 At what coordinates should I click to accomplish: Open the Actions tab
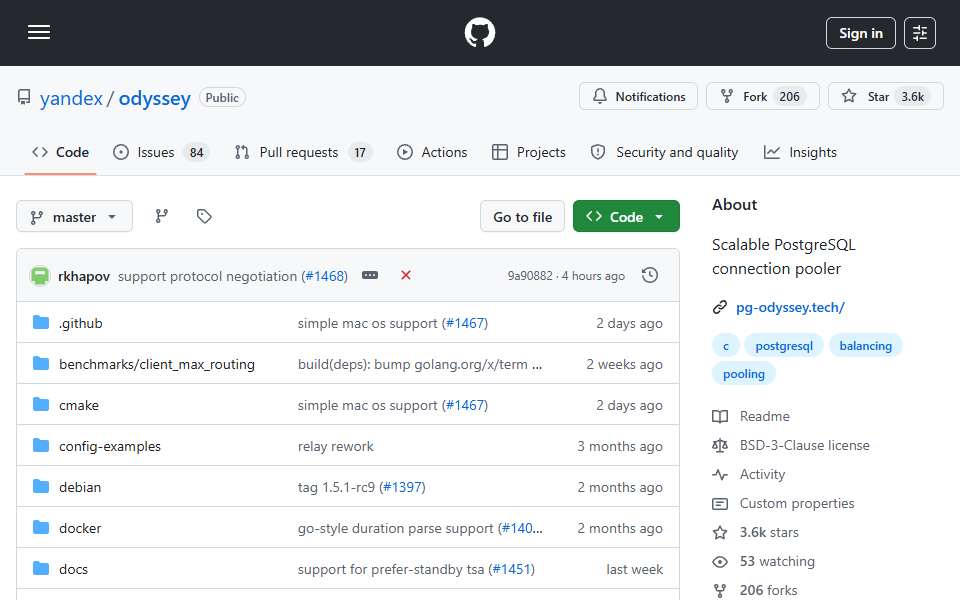tap(432, 152)
